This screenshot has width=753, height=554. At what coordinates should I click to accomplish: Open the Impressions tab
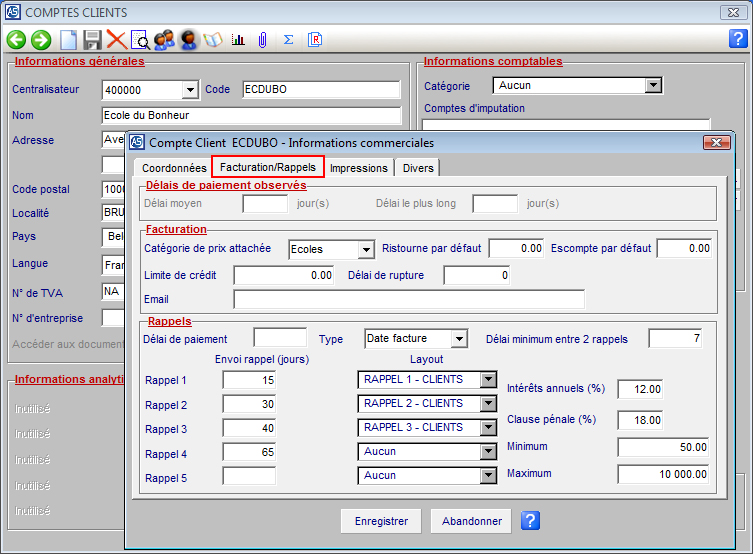point(358,168)
